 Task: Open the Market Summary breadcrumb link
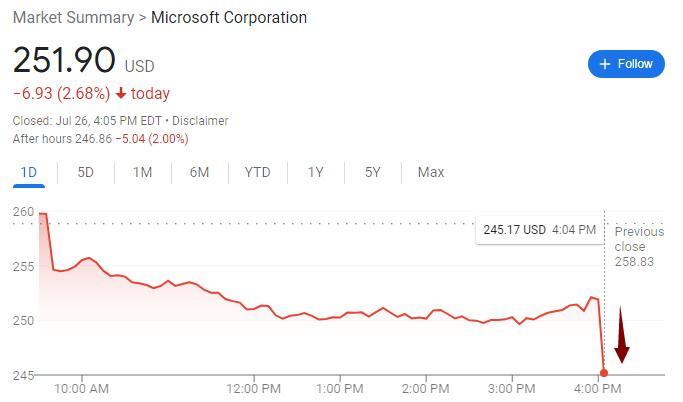[x=73, y=18]
